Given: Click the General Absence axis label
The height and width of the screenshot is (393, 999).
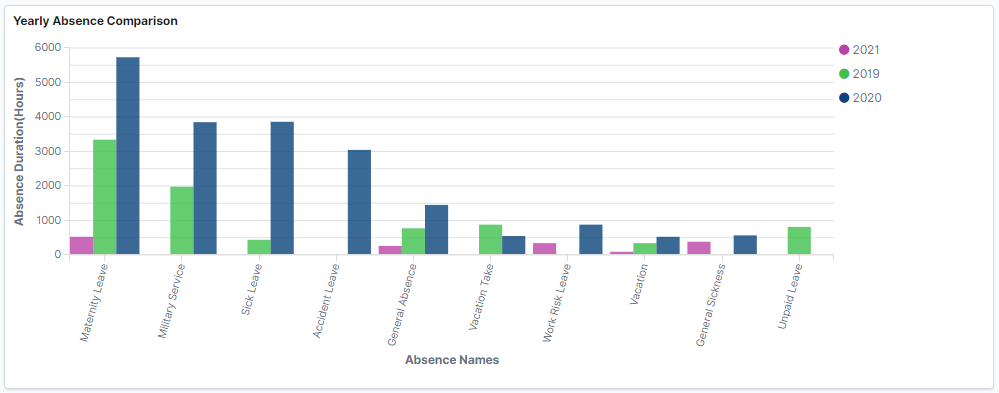Looking at the screenshot, I should (x=403, y=304).
